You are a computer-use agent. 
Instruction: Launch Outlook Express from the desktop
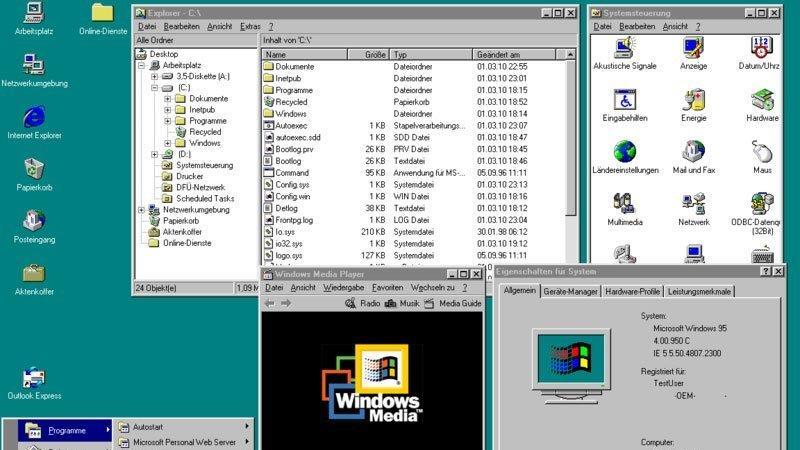pos(34,383)
